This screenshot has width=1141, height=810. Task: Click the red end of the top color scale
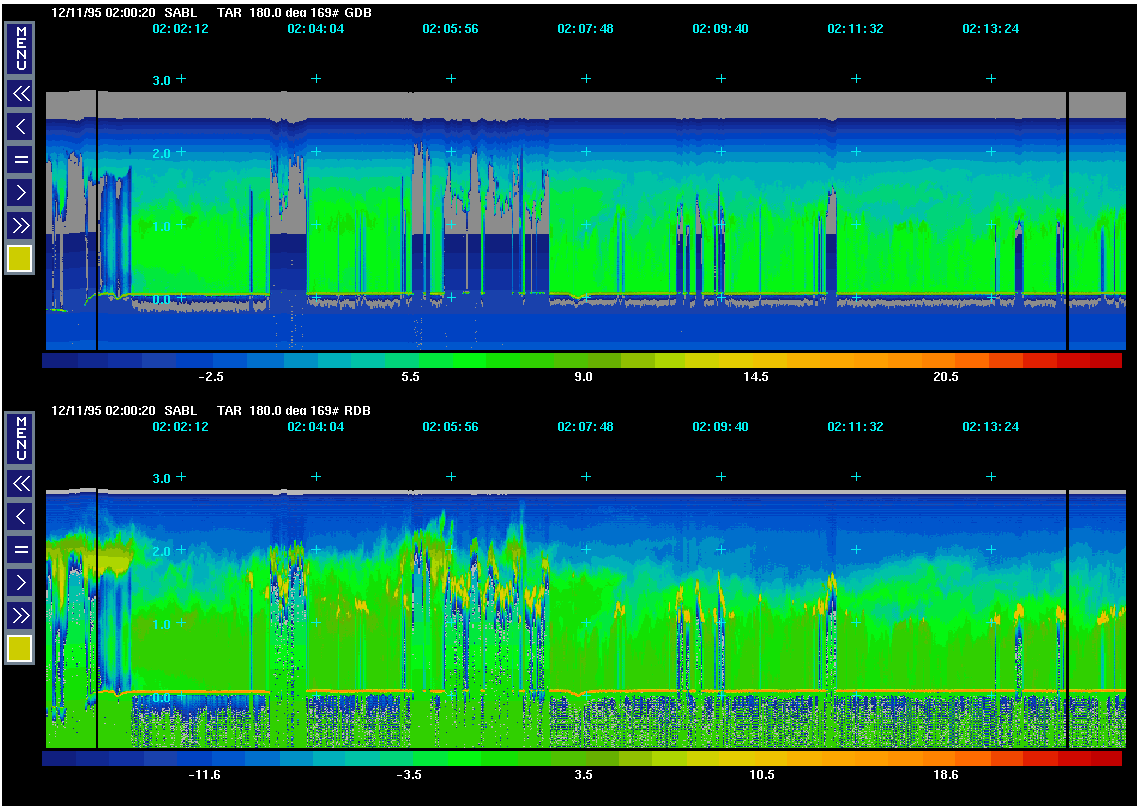pos(1105,360)
